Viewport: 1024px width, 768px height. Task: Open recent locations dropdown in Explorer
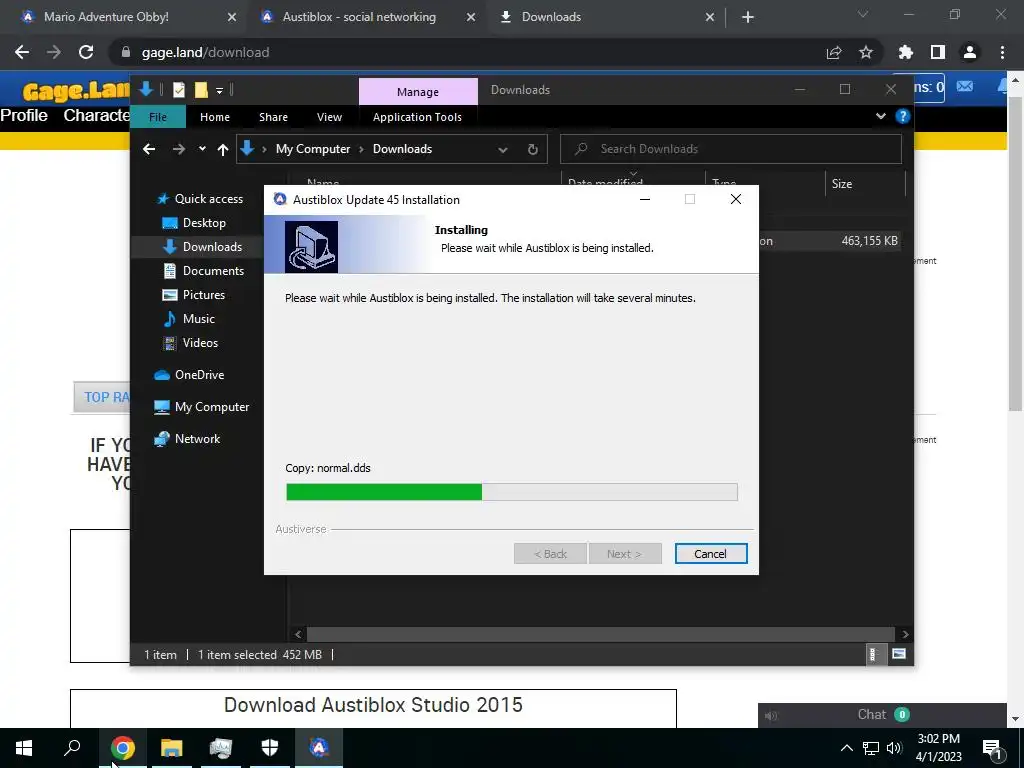[202, 149]
